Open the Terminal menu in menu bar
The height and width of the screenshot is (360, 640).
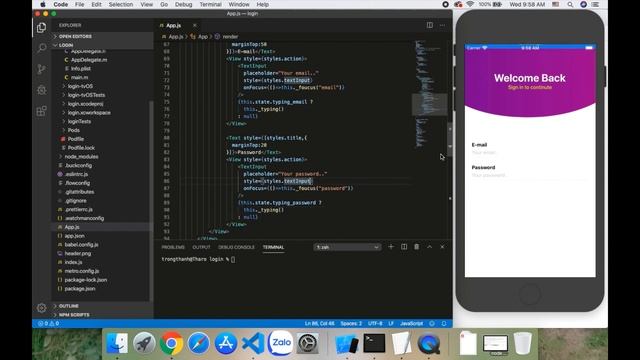tap(211, 4)
